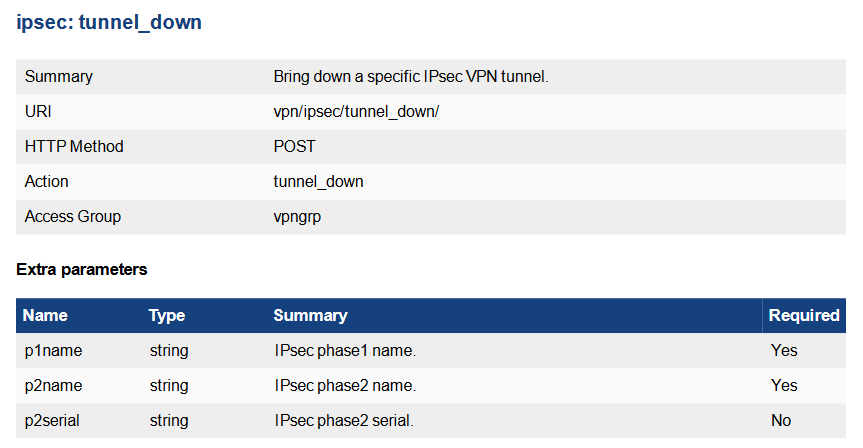Select the p1name parameter name
863x448 pixels.
click(x=53, y=350)
